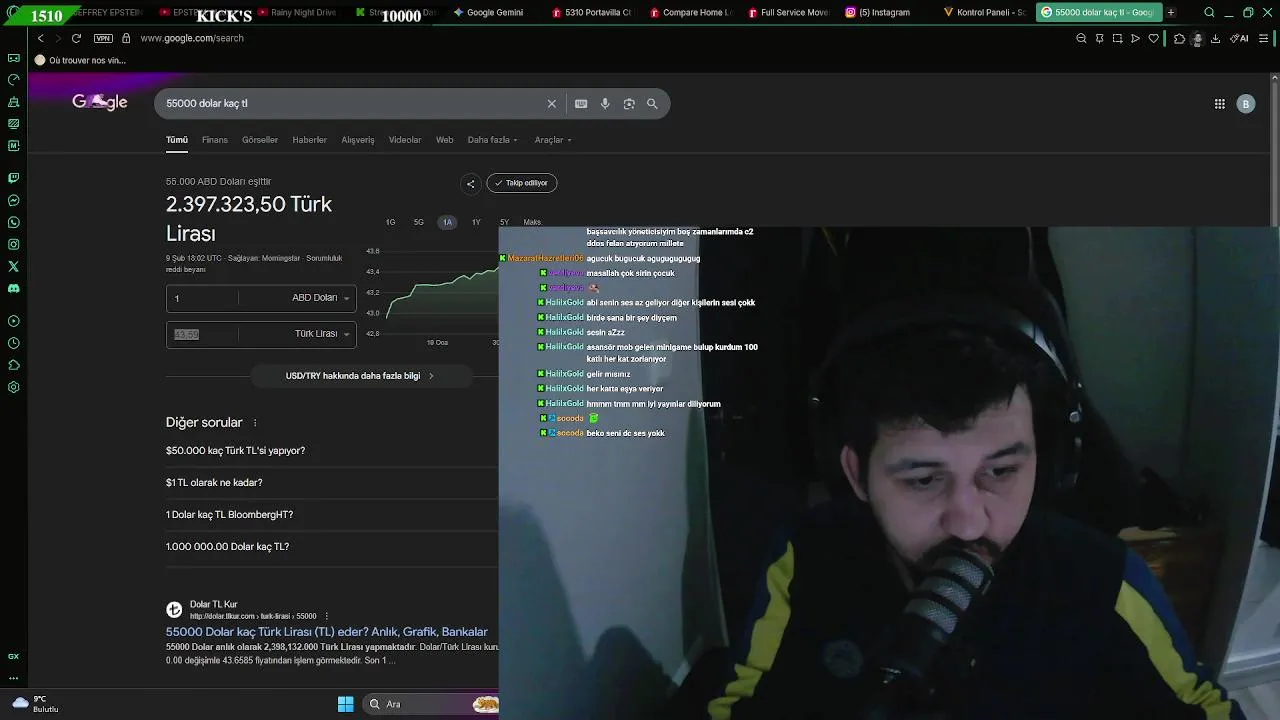1280x720 pixels.
Task: Open the sidebar player icon
Action: point(13,321)
